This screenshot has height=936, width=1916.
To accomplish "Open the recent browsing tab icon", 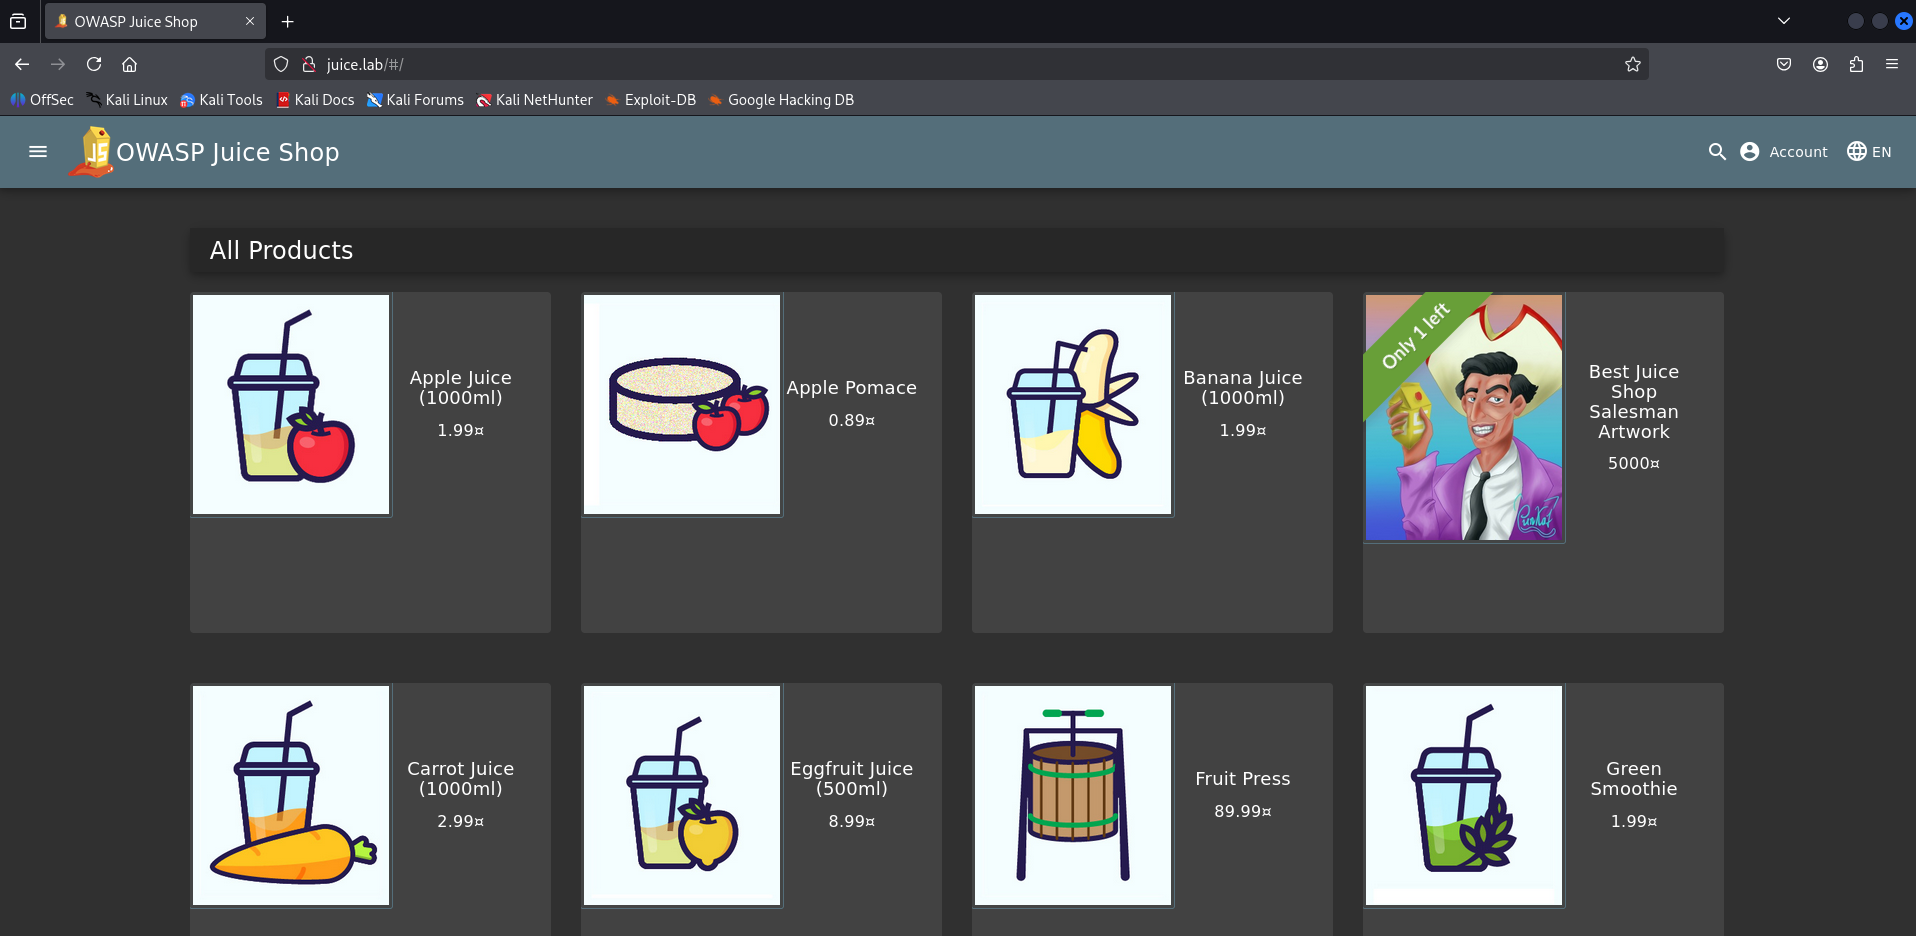I will click(18, 21).
